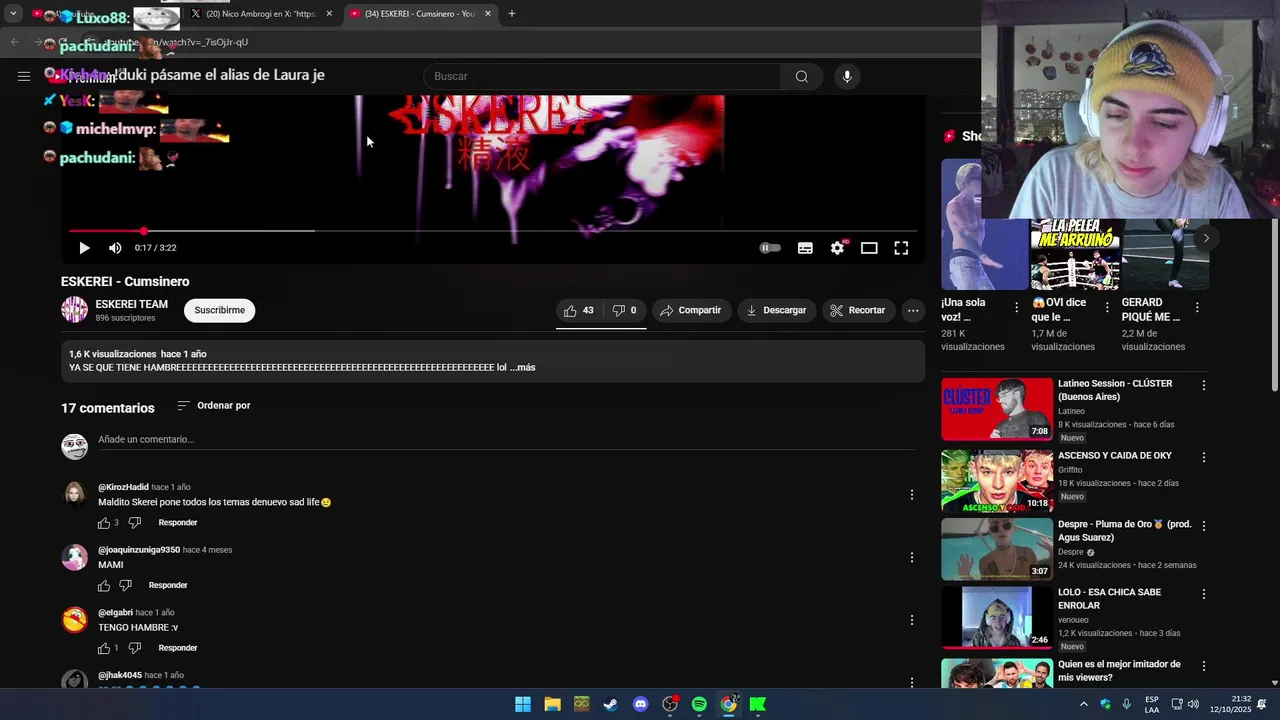Open ESKEREI TEAM channel avatar
This screenshot has width=1280, height=720.
click(x=75, y=310)
